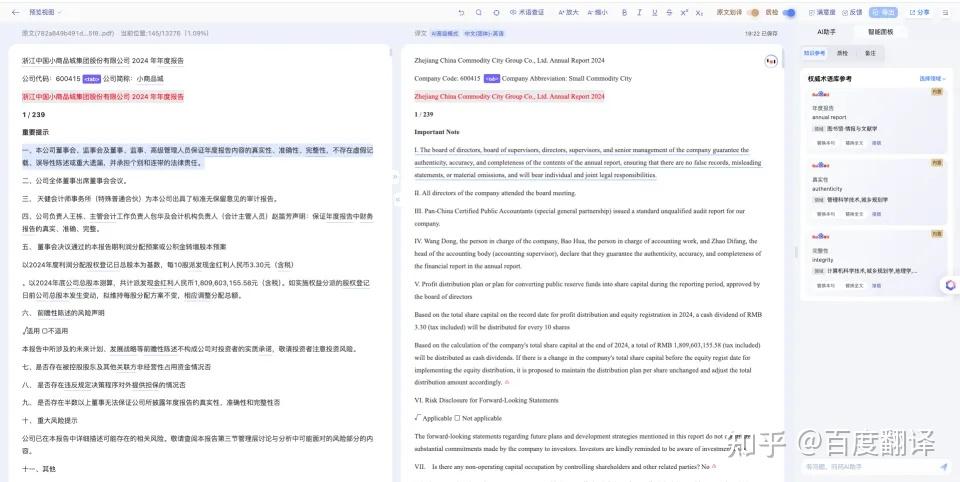This screenshot has width=960, height=482.
Task: Click 详情 link on authenticity card
Action: [x=876, y=214]
